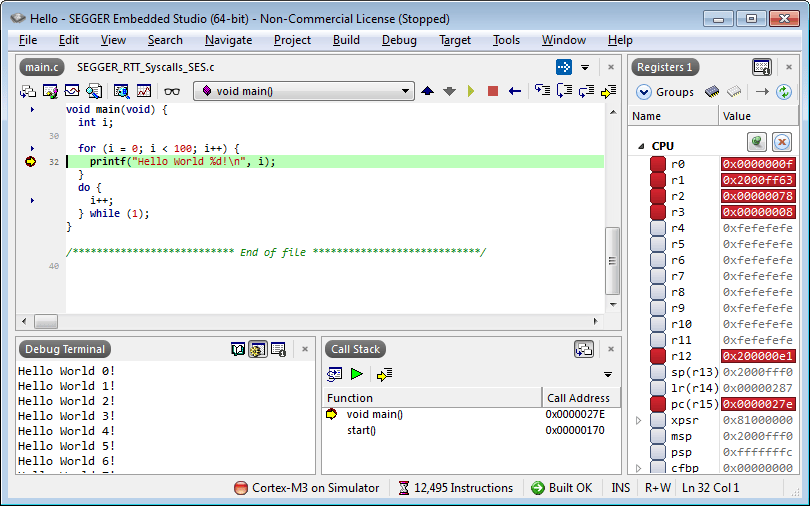Open the Call Stack options dropdown arrow

tap(608, 374)
